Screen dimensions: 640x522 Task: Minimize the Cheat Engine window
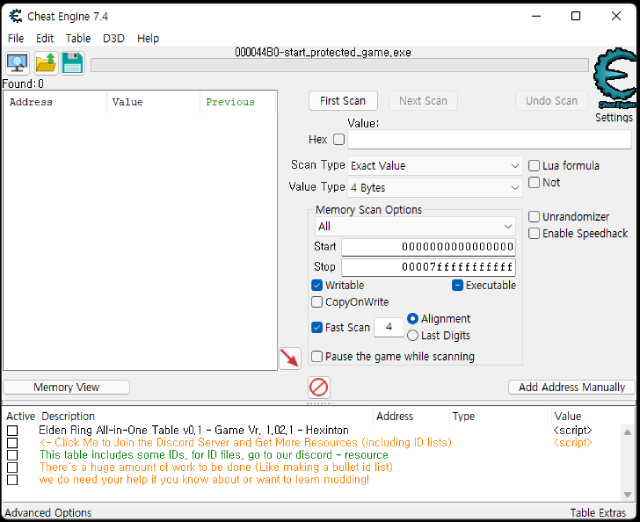coord(536,16)
